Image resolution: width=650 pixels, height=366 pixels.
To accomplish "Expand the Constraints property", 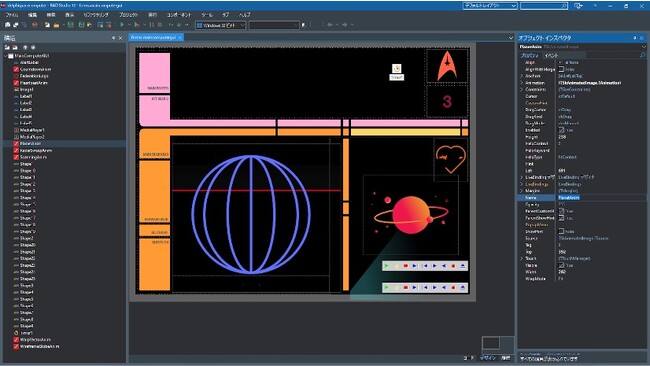I will [x=521, y=89].
